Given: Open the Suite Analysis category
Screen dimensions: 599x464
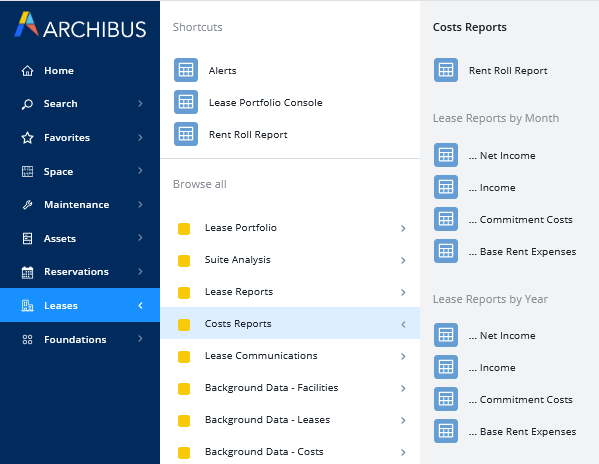Looking at the screenshot, I should [x=290, y=260].
